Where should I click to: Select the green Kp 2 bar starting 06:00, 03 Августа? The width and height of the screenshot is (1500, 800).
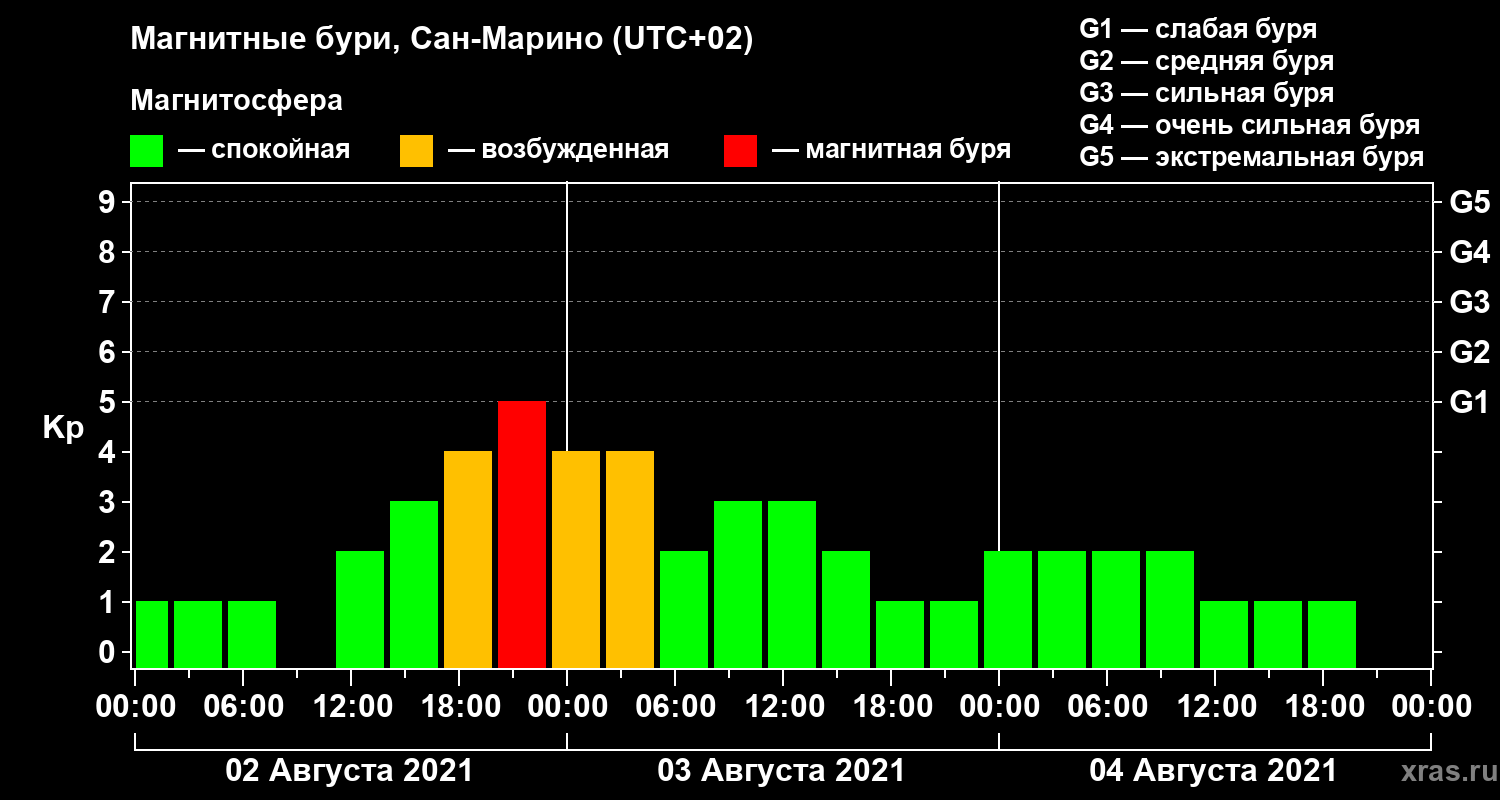click(684, 609)
